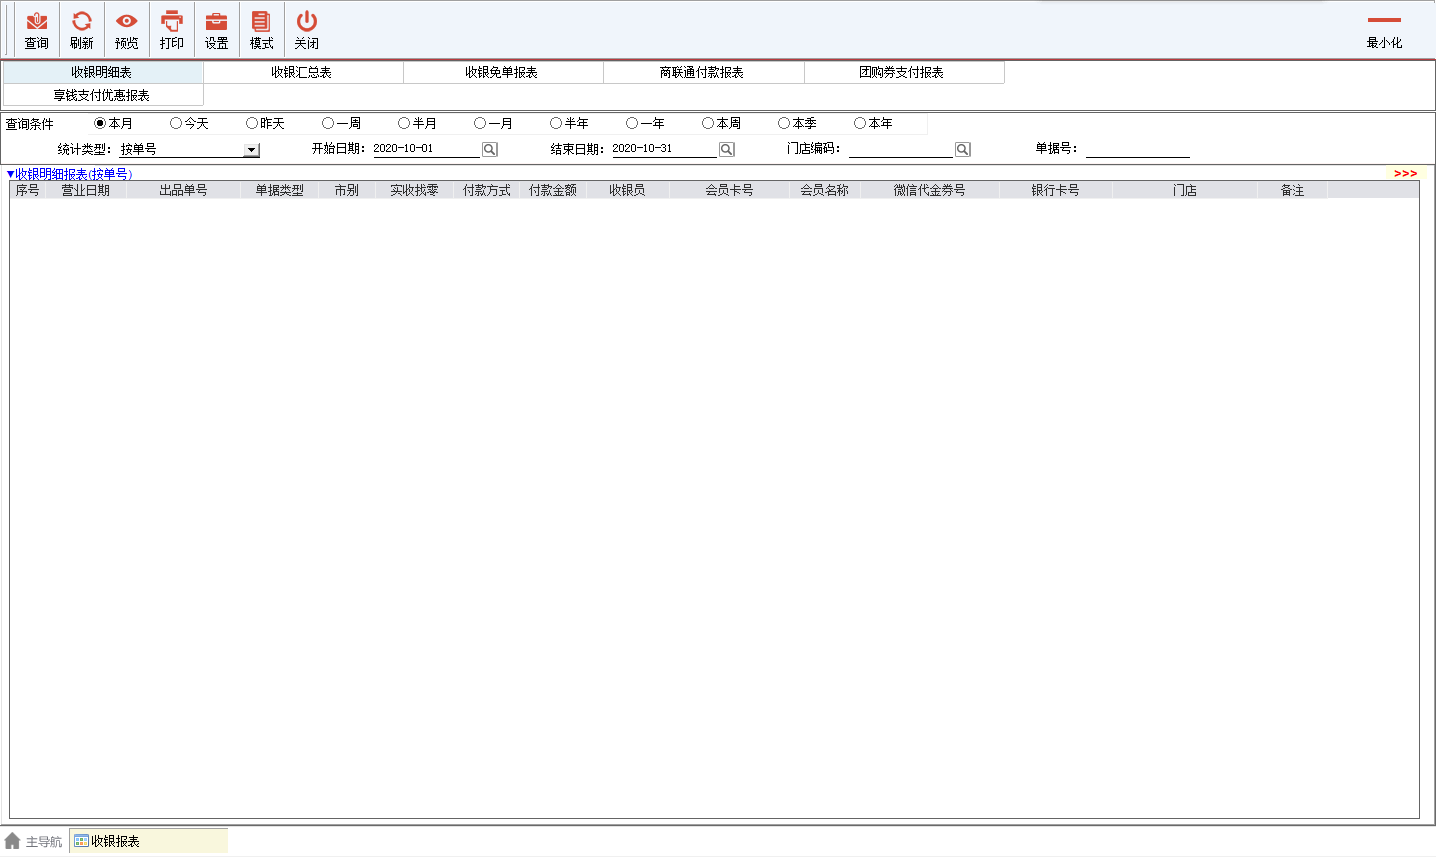
Task: Click the 结束日期 input field
Action: pyautogui.click(x=665, y=149)
